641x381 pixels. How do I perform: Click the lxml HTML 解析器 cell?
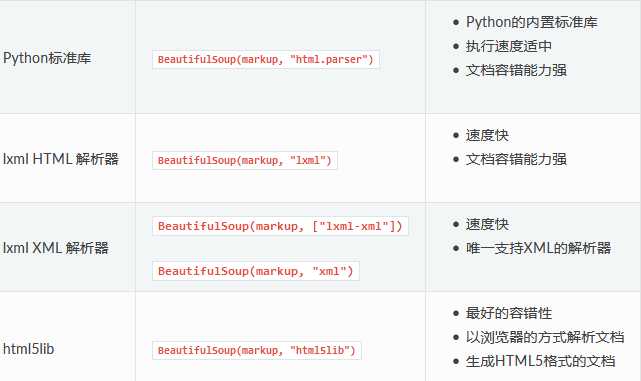[61, 159]
